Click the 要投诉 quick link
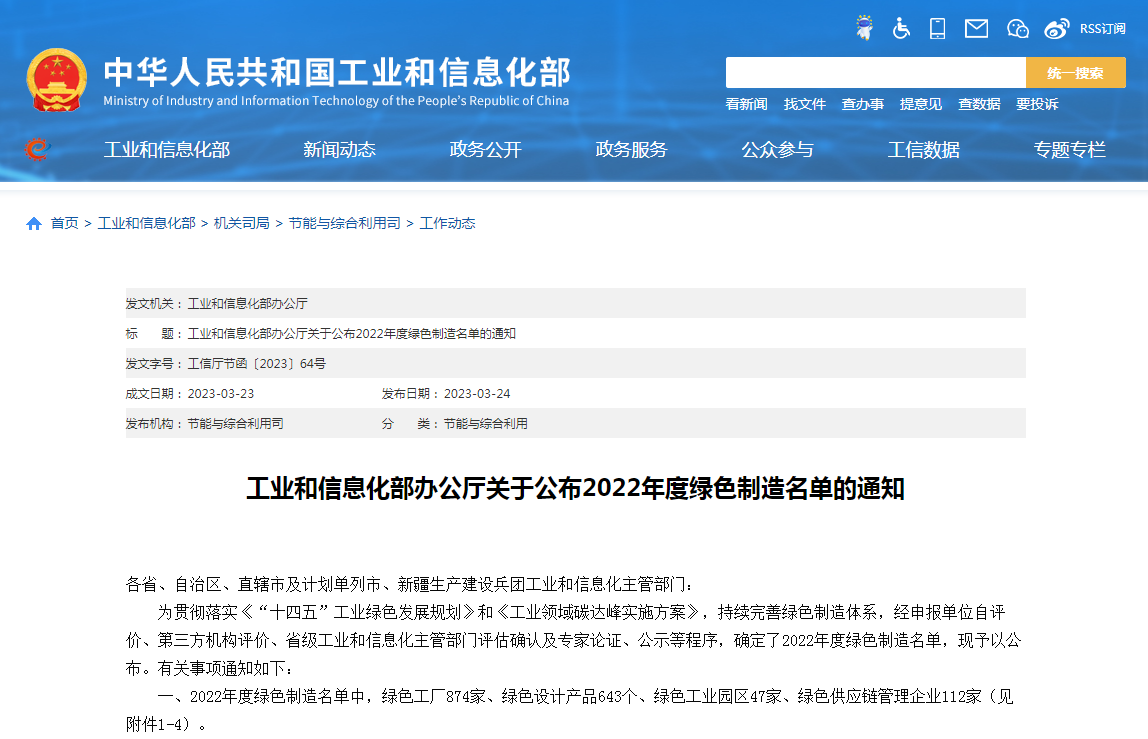Image resolution: width=1148 pixels, height=739 pixels. pyautogui.click(x=1037, y=104)
